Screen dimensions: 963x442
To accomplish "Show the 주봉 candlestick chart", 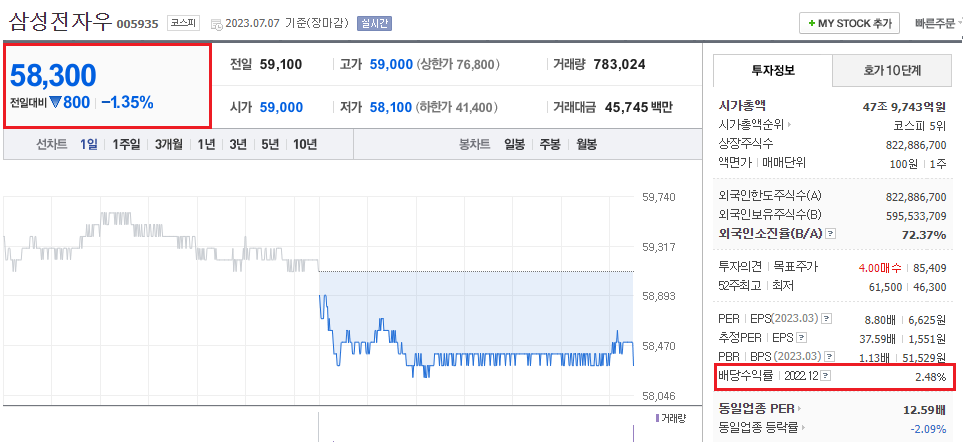I will [x=550, y=145].
